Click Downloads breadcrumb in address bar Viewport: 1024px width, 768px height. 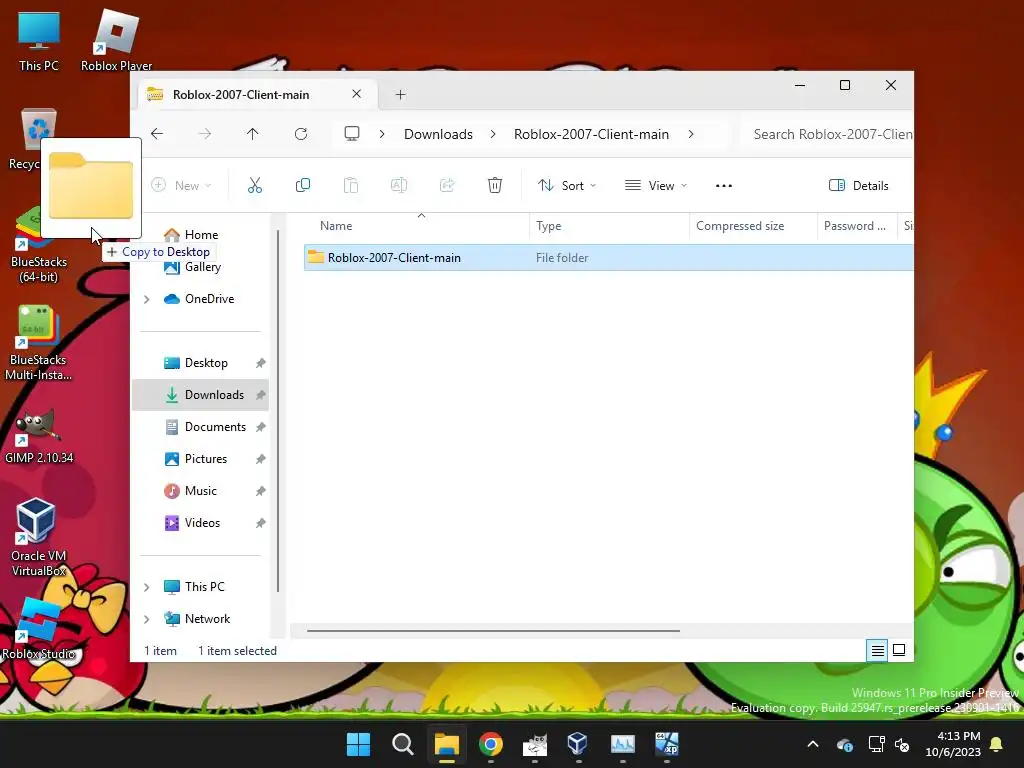click(438, 134)
